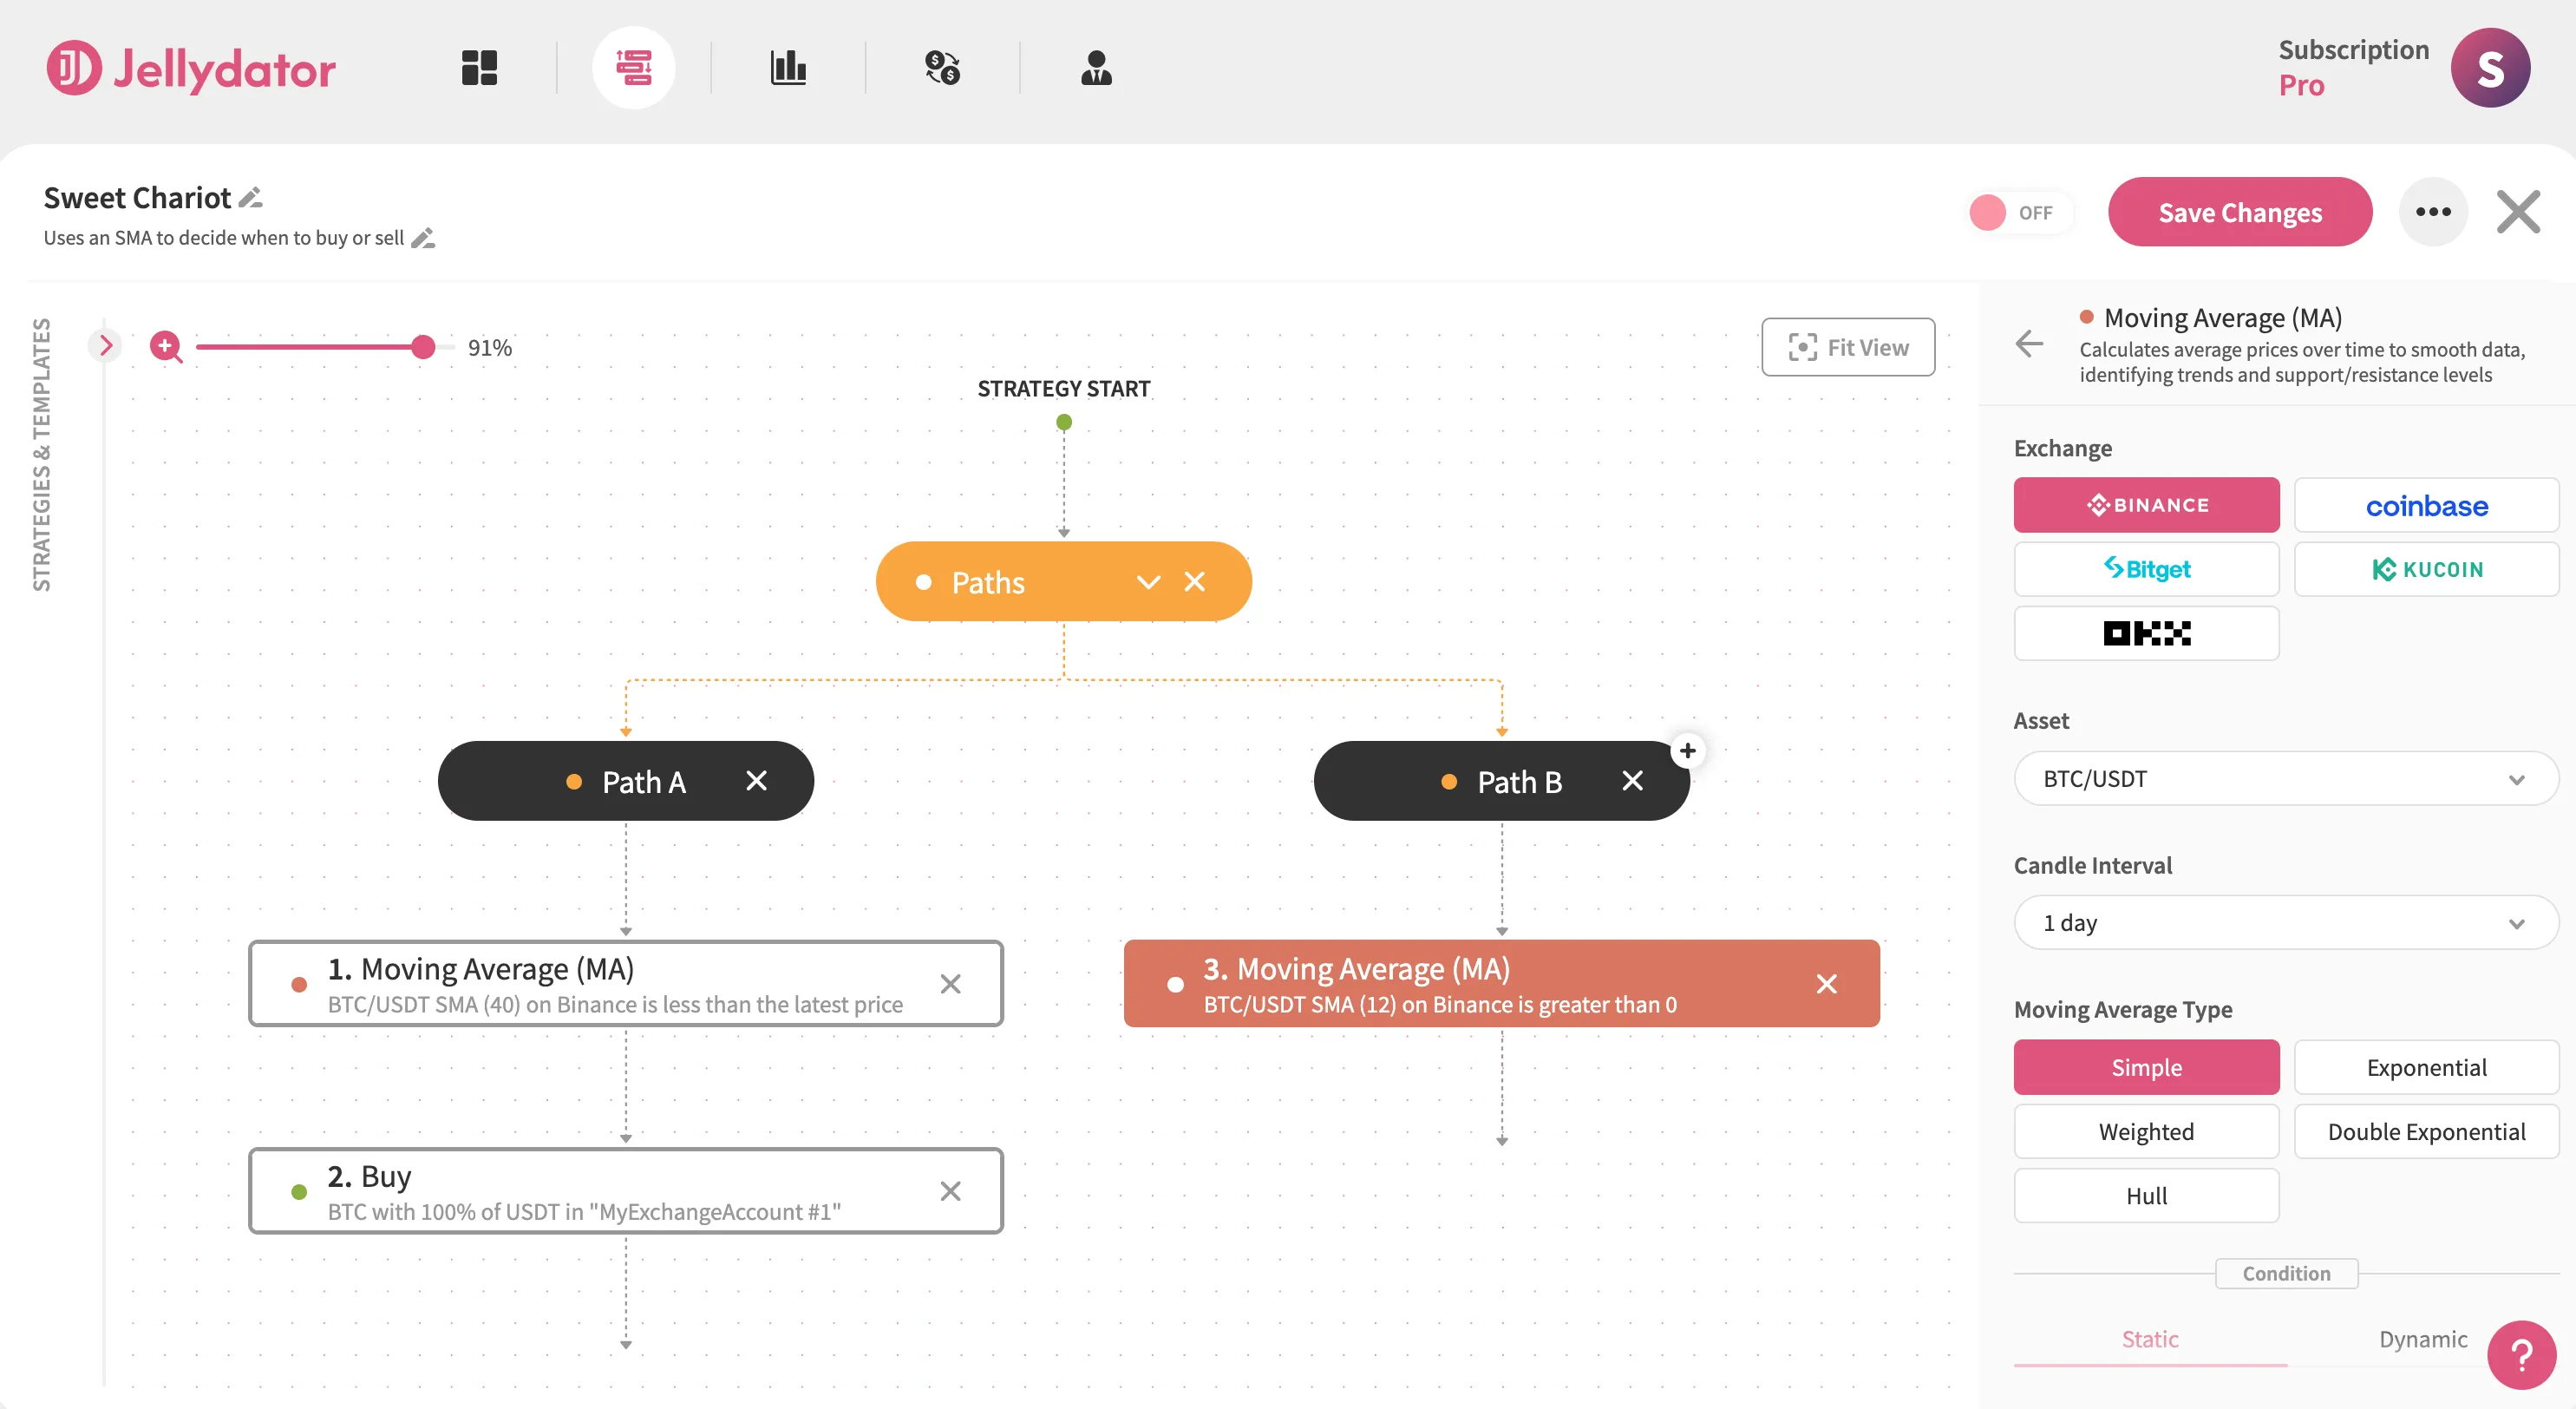Click the zoom magnifier icon
The height and width of the screenshot is (1409, 2576).
tap(166, 347)
